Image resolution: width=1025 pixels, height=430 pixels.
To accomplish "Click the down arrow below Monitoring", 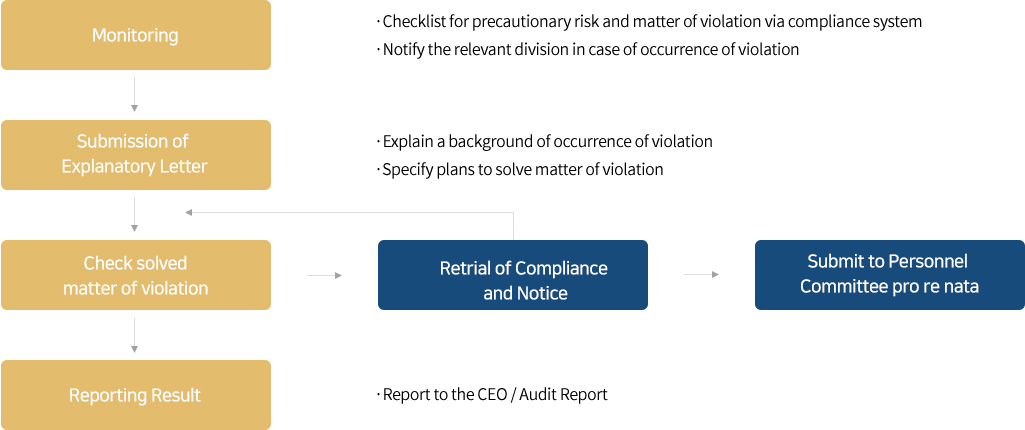I will click(134, 94).
